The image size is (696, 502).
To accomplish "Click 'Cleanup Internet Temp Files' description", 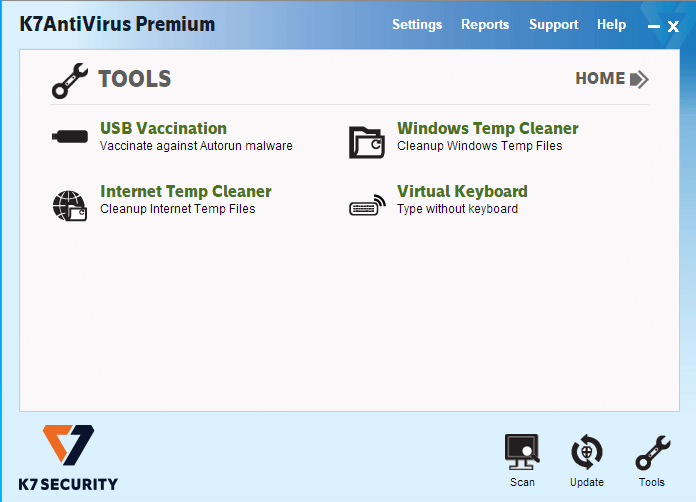I will tap(178, 209).
